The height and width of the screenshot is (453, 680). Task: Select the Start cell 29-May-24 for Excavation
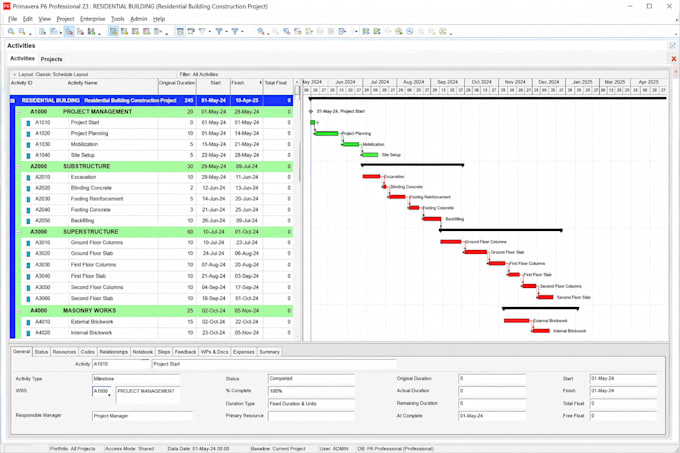click(214, 177)
